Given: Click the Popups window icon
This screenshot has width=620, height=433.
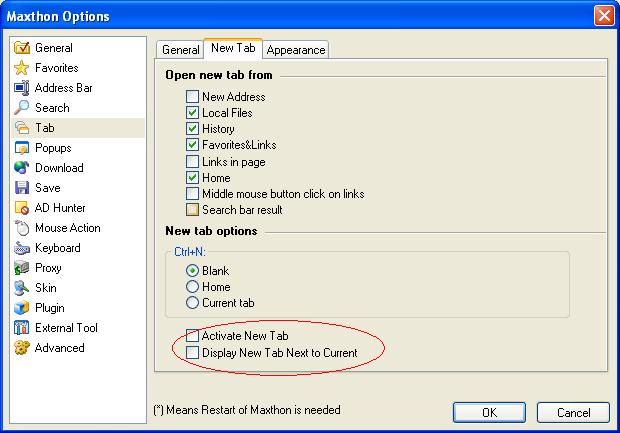Looking at the screenshot, I should pos(22,148).
